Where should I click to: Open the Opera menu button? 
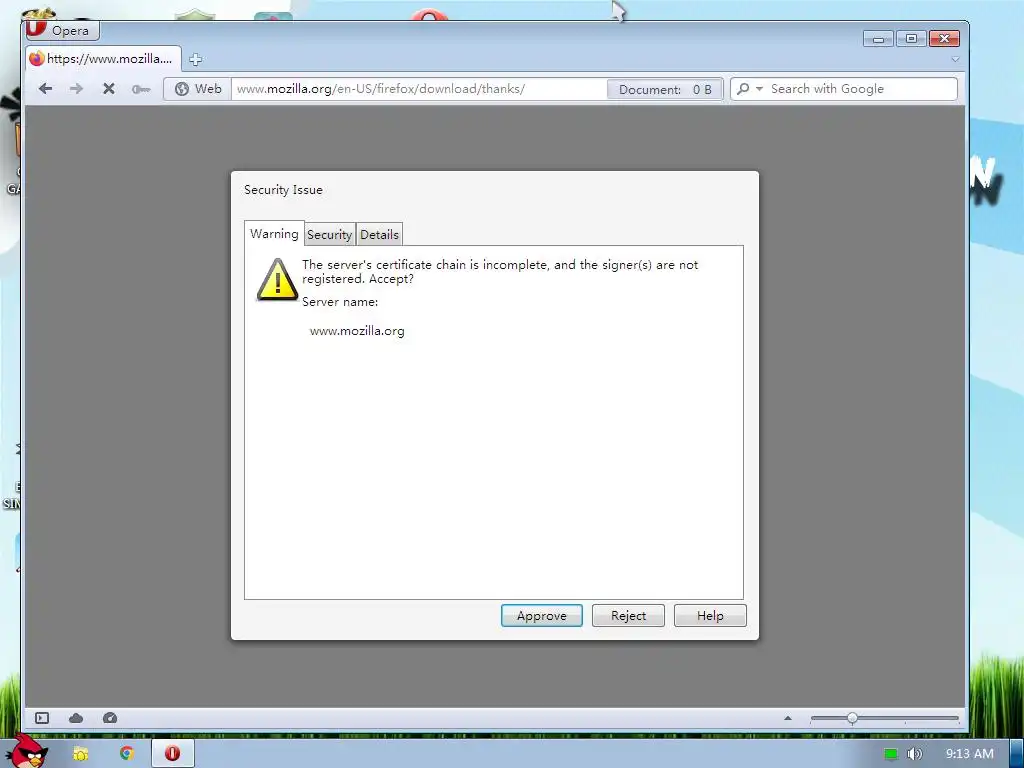(63, 30)
